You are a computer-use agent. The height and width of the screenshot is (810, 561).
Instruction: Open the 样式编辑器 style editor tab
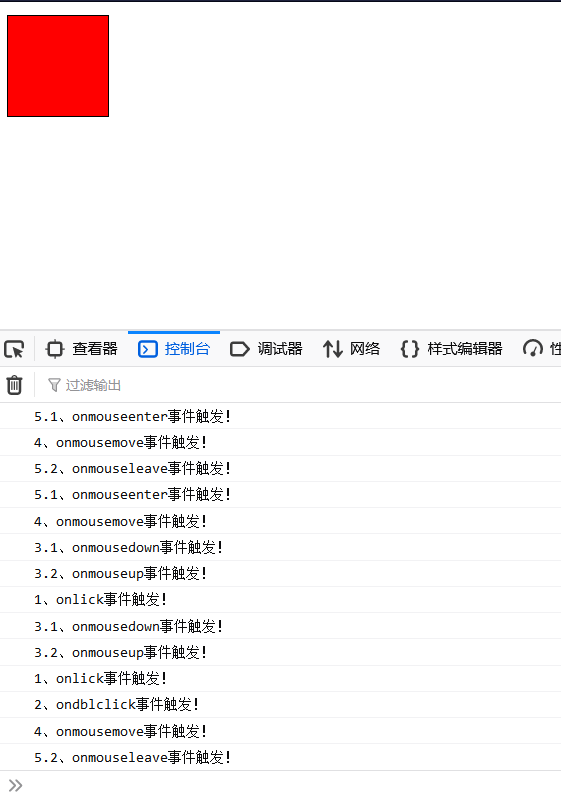point(451,349)
